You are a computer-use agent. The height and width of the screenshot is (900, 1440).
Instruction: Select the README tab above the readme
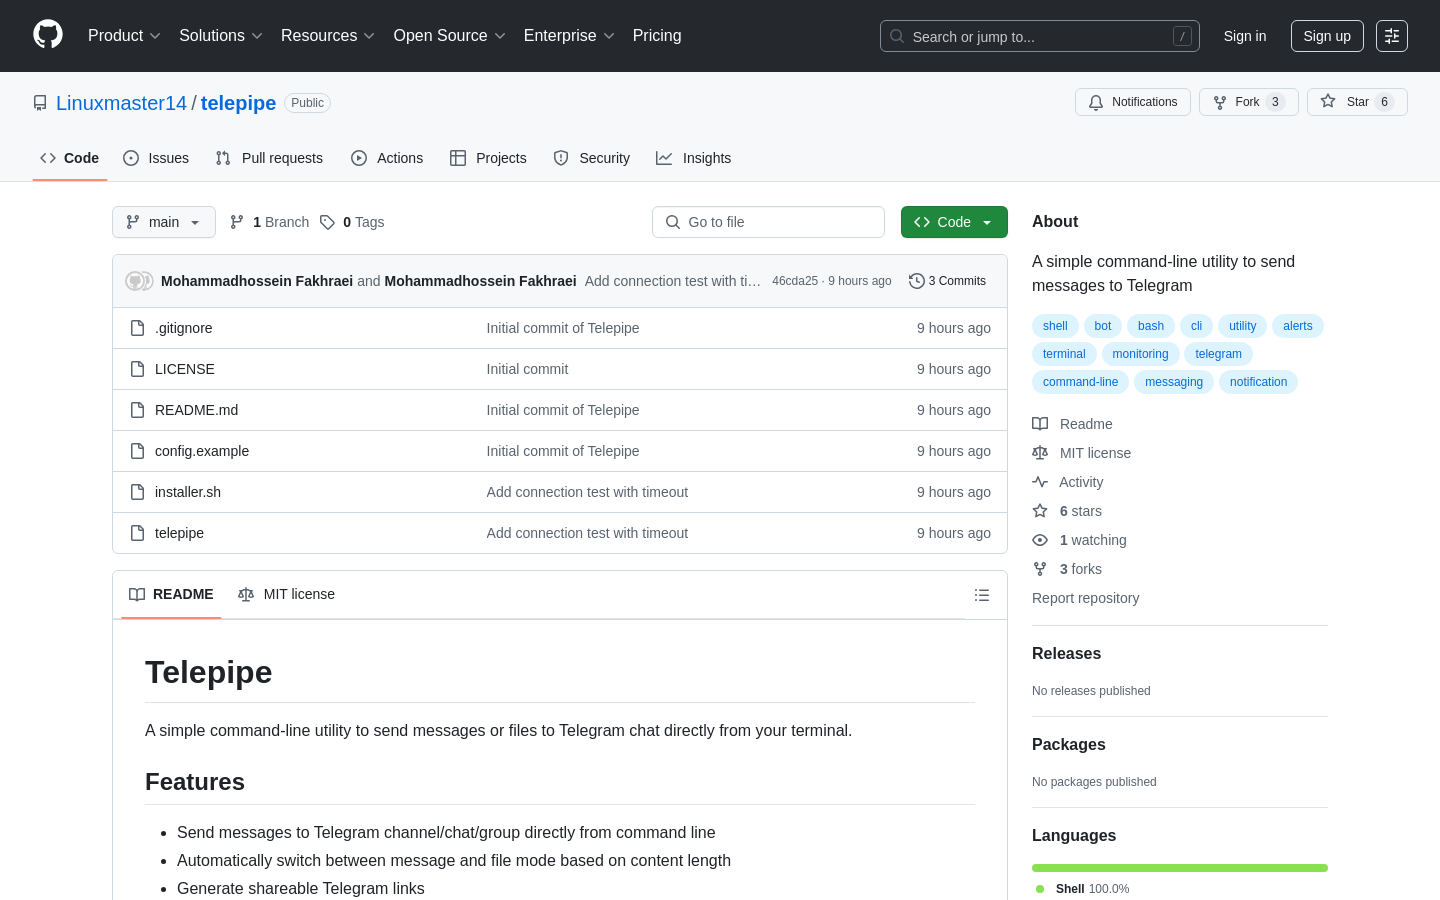tap(171, 594)
